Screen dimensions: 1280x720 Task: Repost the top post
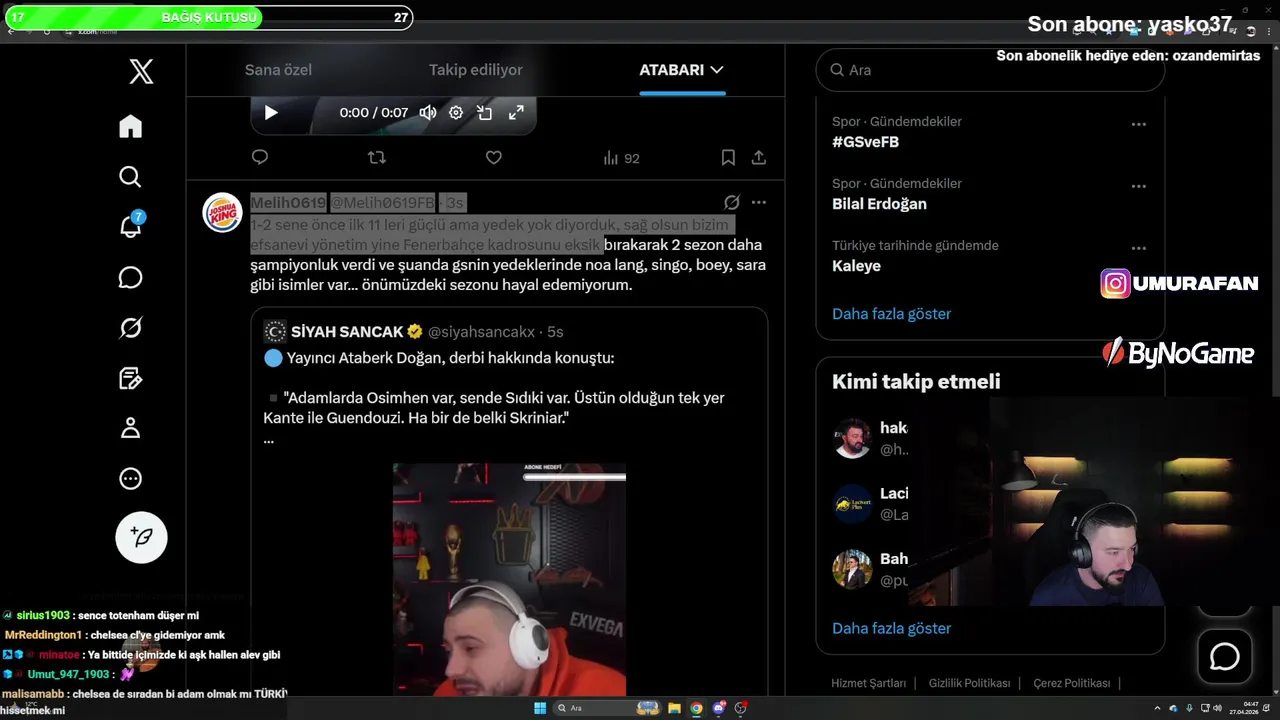(x=377, y=157)
